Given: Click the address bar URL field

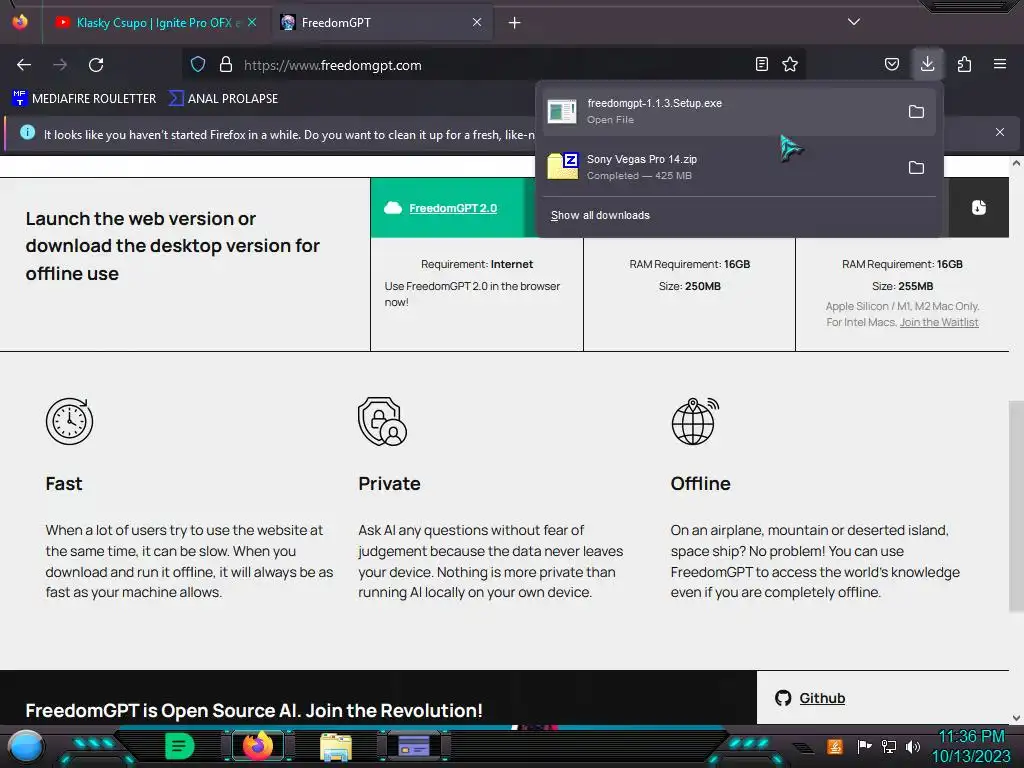Looking at the screenshot, I should pos(493,65).
